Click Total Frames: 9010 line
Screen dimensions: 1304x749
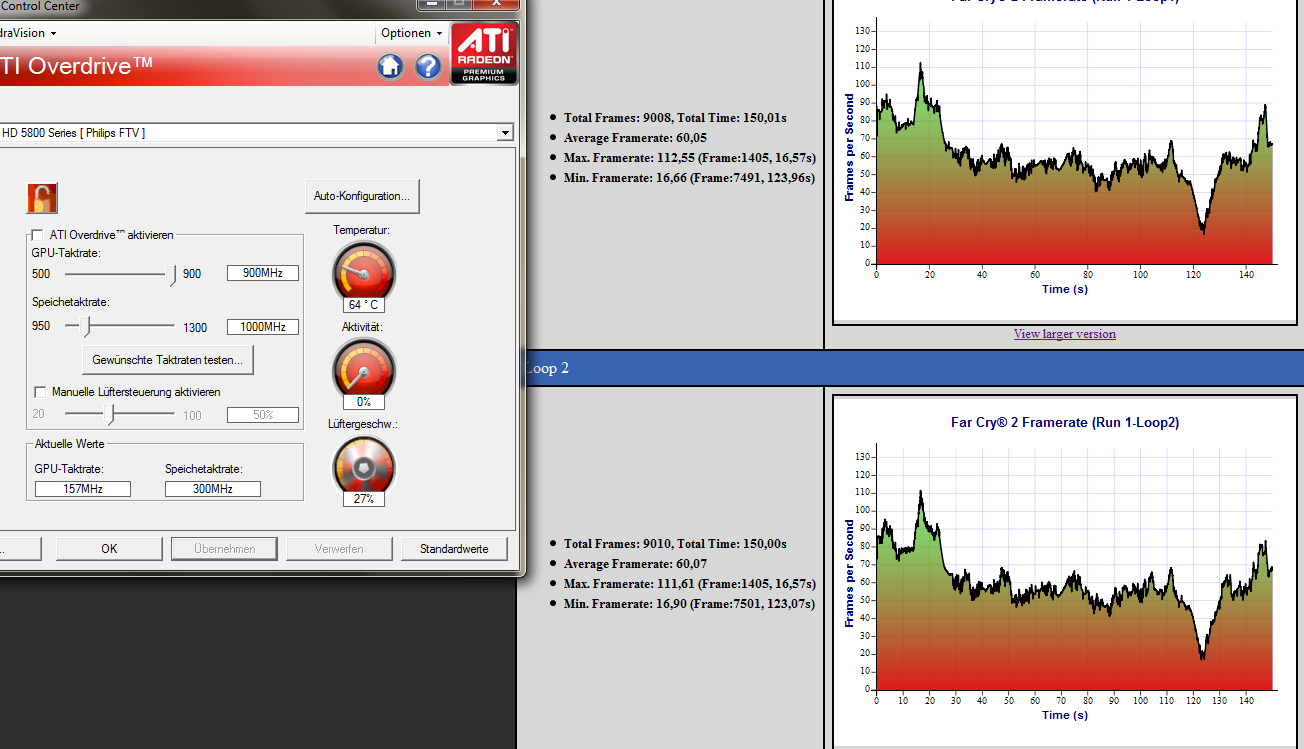coord(675,544)
